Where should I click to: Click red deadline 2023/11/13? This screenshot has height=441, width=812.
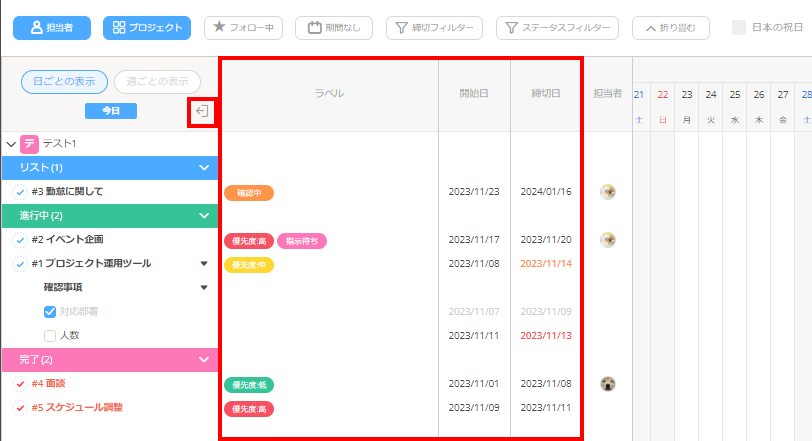point(546,335)
